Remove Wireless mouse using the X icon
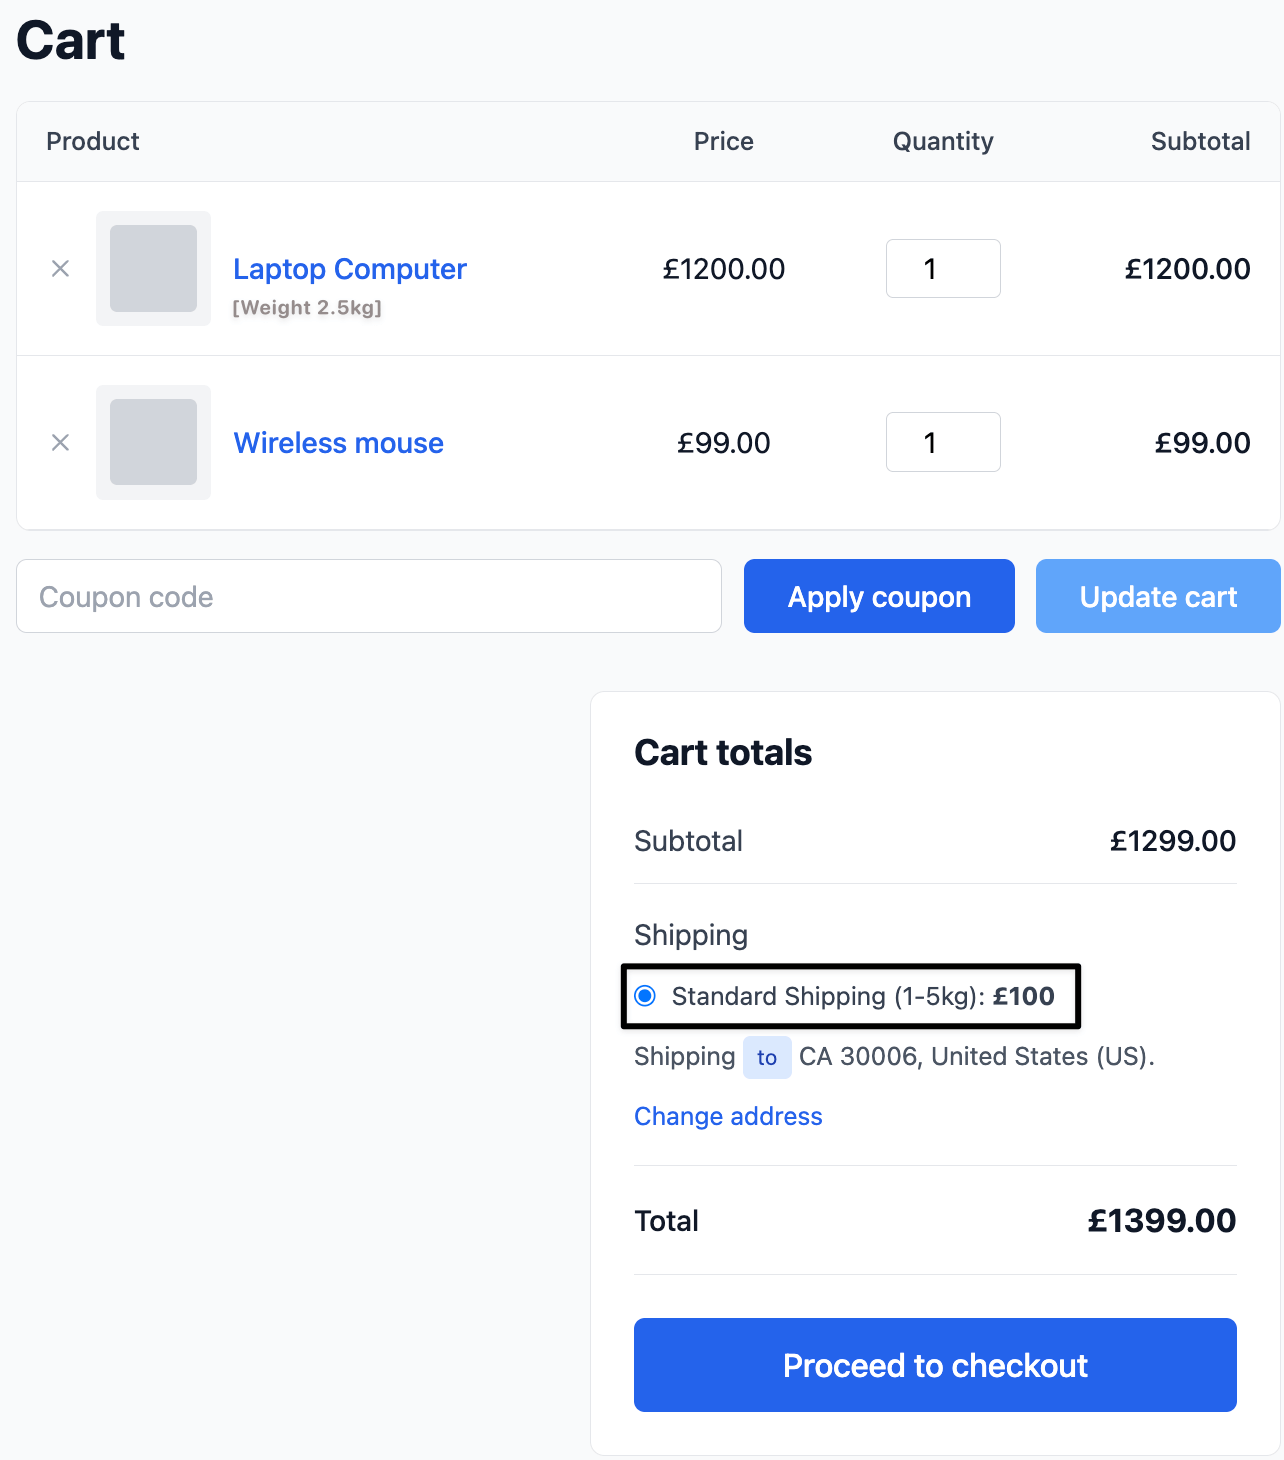This screenshot has height=1460, width=1284. tap(60, 443)
